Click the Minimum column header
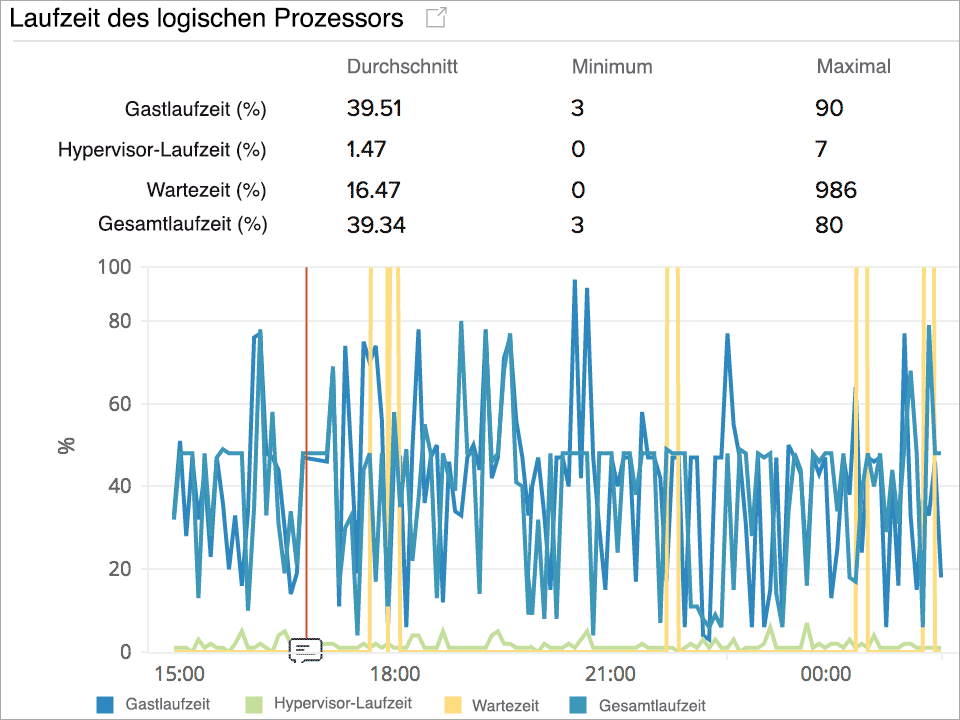The height and width of the screenshot is (720, 960). pos(610,67)
